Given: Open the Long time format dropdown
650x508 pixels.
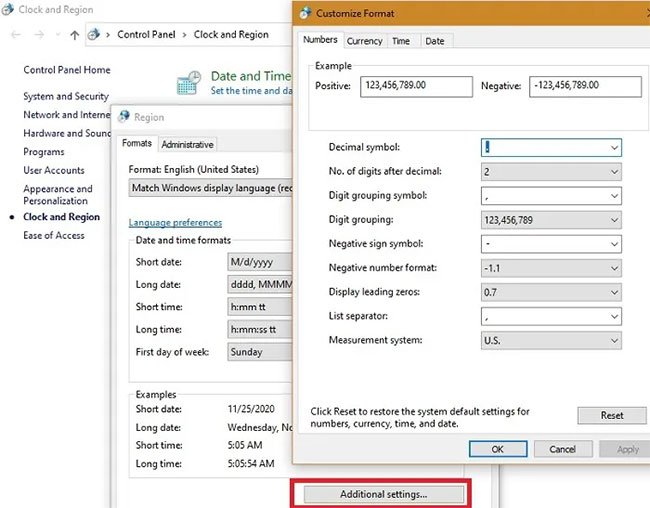Looking at the screenshot, I should 260,329.
